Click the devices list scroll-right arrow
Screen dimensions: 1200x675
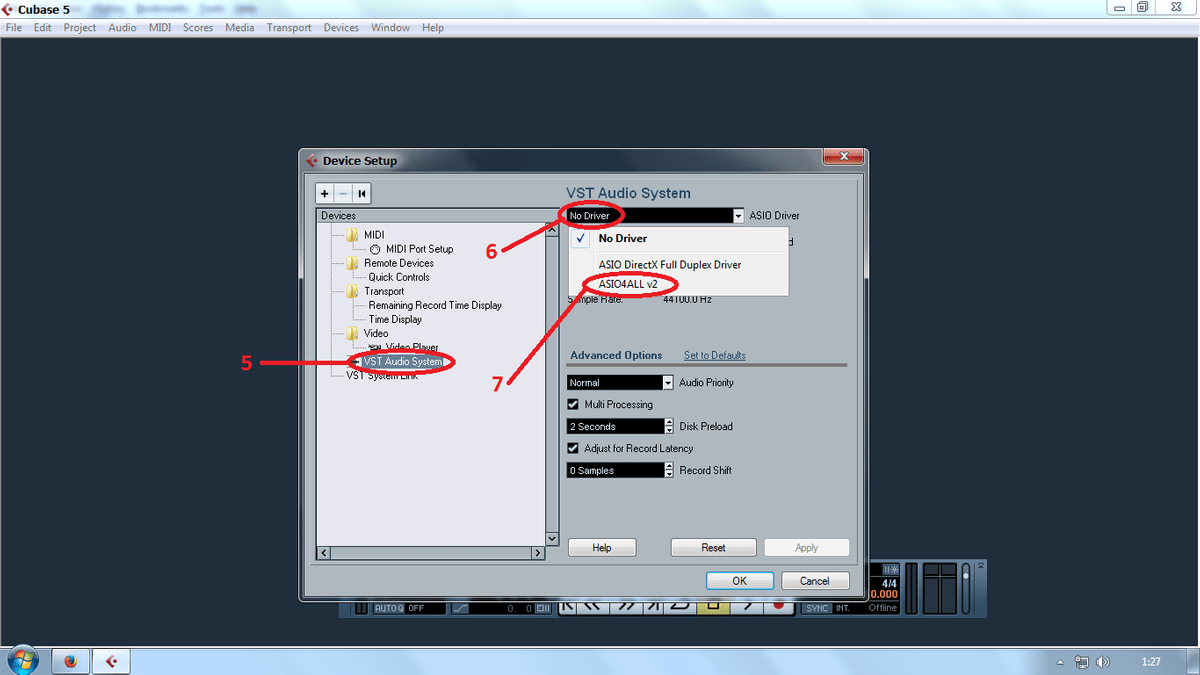pyautogui.click(x=537, y=553)
